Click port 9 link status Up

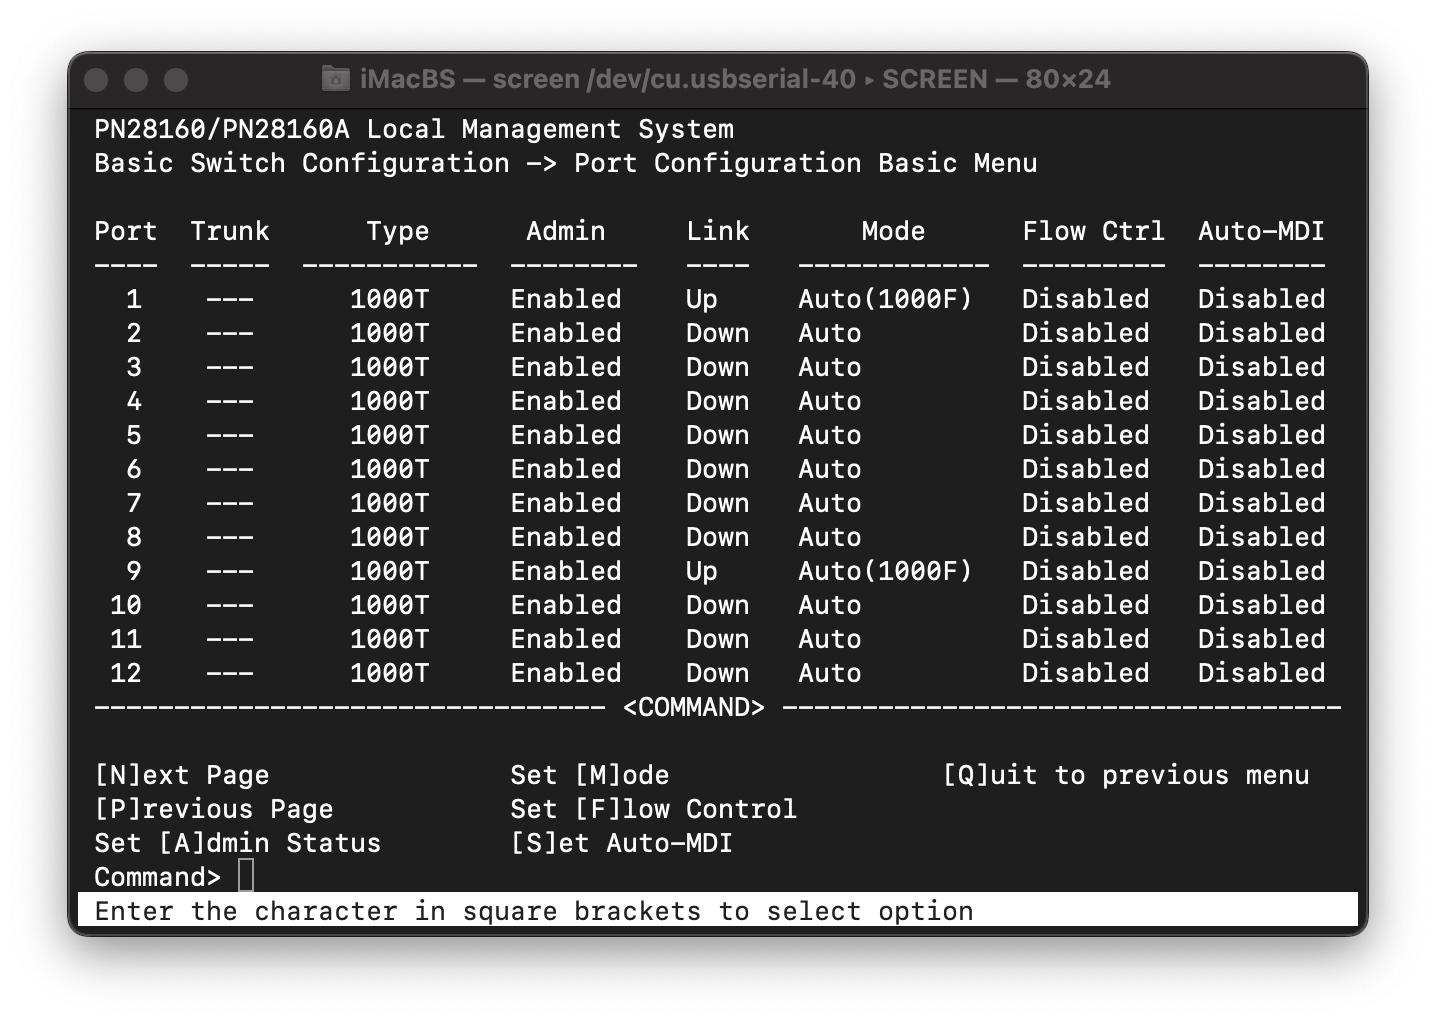click(x=702, y=571)
